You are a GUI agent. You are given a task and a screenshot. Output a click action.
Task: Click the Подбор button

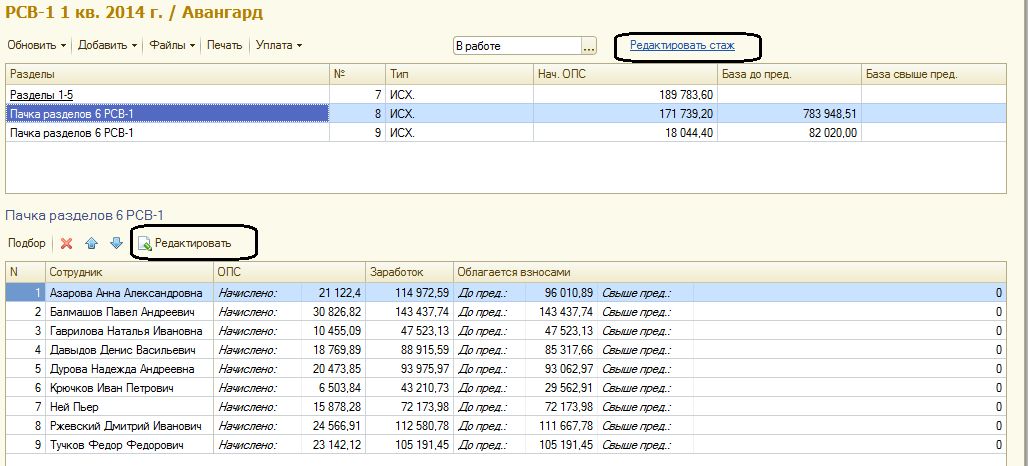pos(26,243)
